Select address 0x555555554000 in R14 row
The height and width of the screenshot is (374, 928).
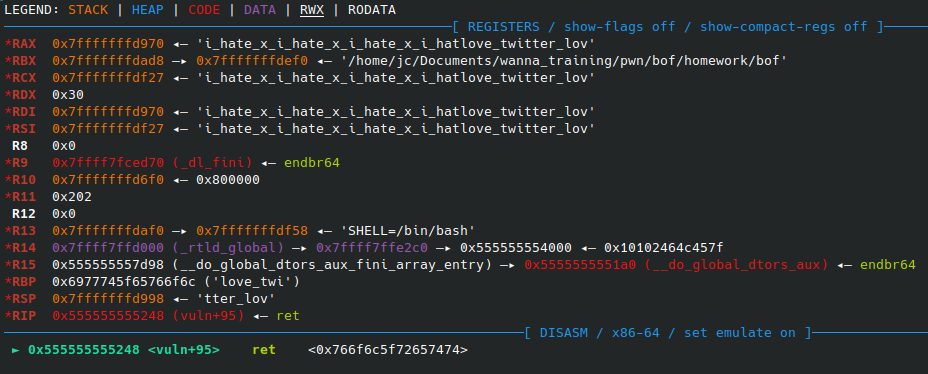point(515,247)
